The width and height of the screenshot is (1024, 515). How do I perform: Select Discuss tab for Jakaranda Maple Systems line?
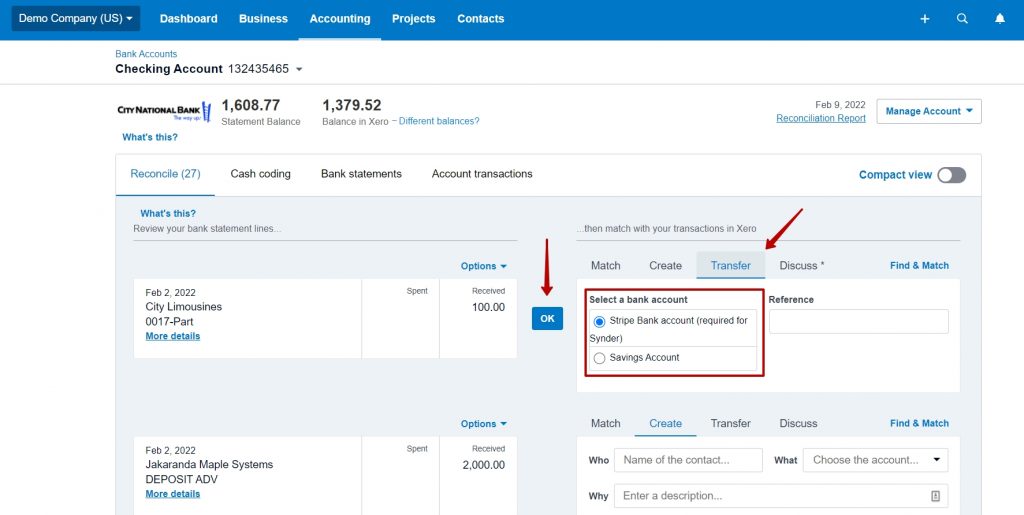click(798, 424)
